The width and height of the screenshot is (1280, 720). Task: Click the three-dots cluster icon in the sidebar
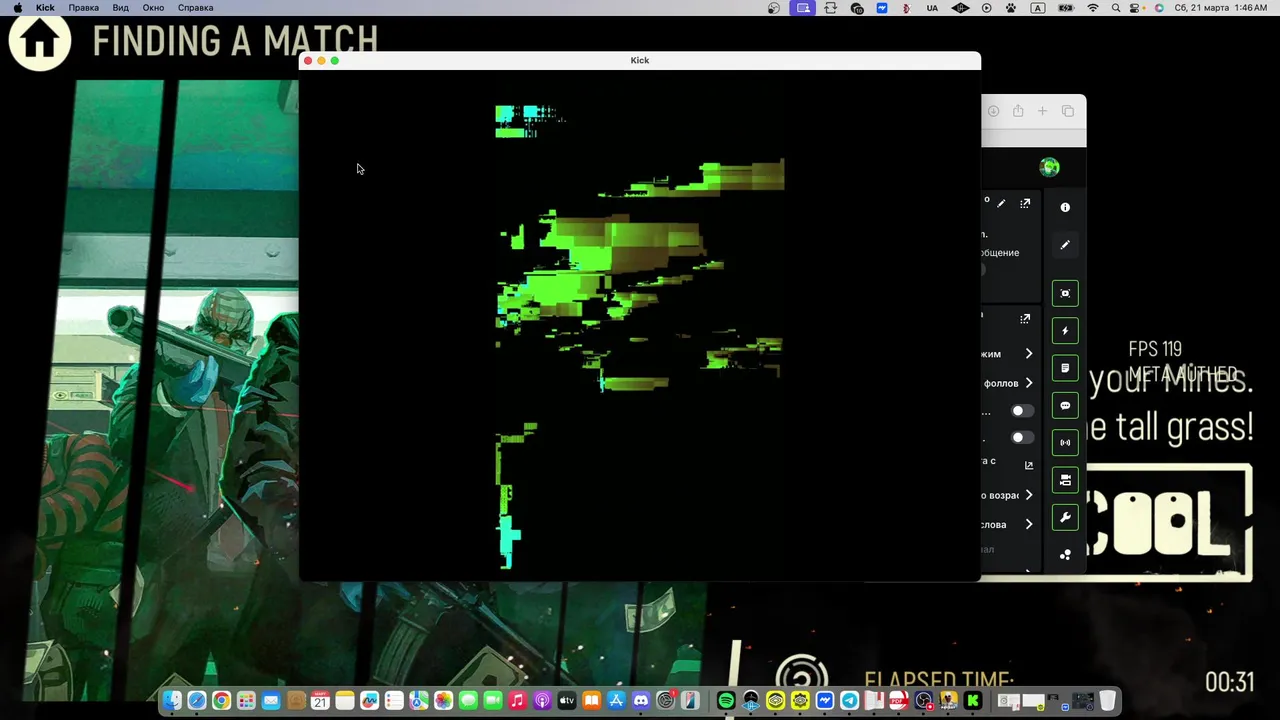point(1065,555)
